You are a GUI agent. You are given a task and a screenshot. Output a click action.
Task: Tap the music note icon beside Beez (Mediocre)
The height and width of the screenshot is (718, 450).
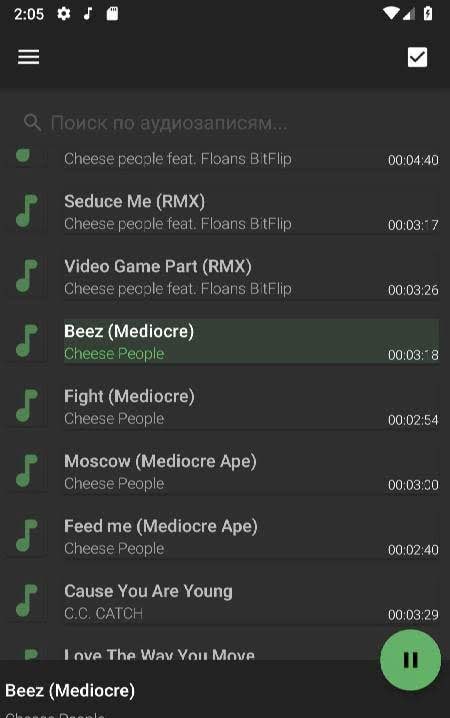(27, 342)
